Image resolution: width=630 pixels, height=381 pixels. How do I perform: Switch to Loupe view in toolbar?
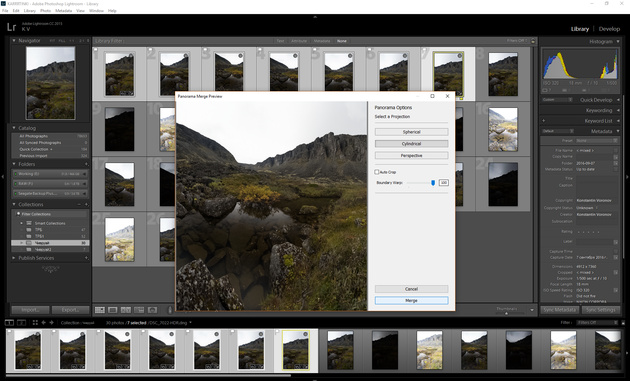click(113, 310)
